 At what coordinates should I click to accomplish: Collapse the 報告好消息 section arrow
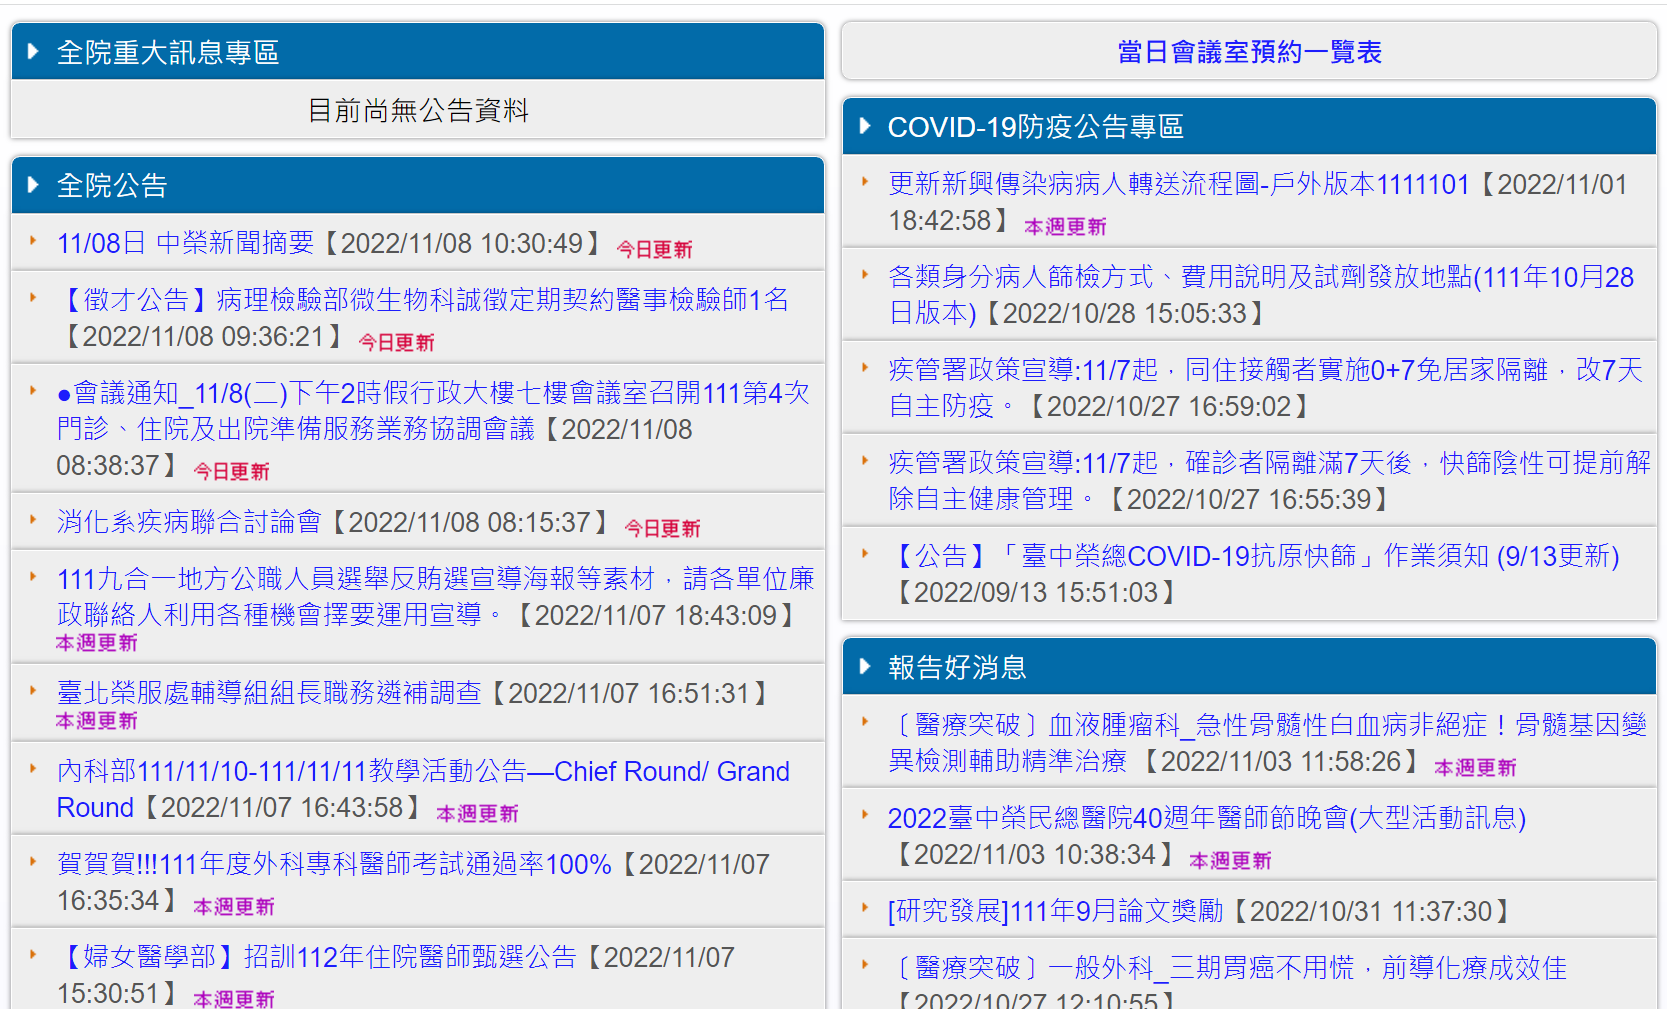click(x=865, y=667)
